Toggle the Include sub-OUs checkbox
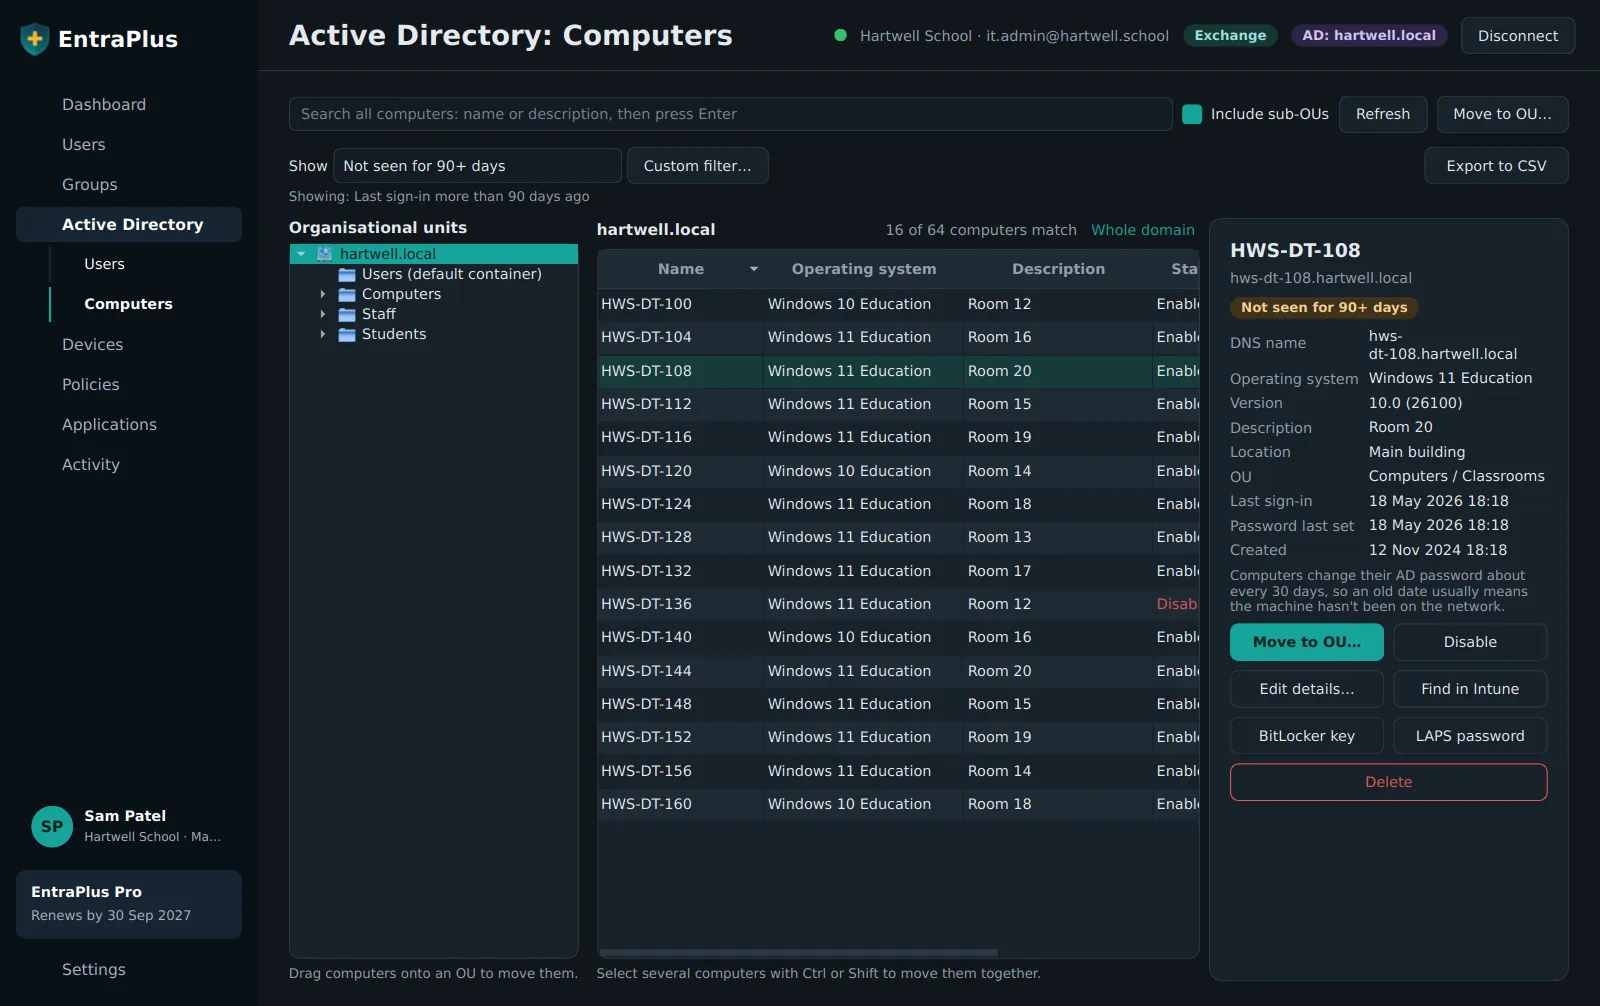This screenshot has height=1006, width=1600. coord(1192,114)
